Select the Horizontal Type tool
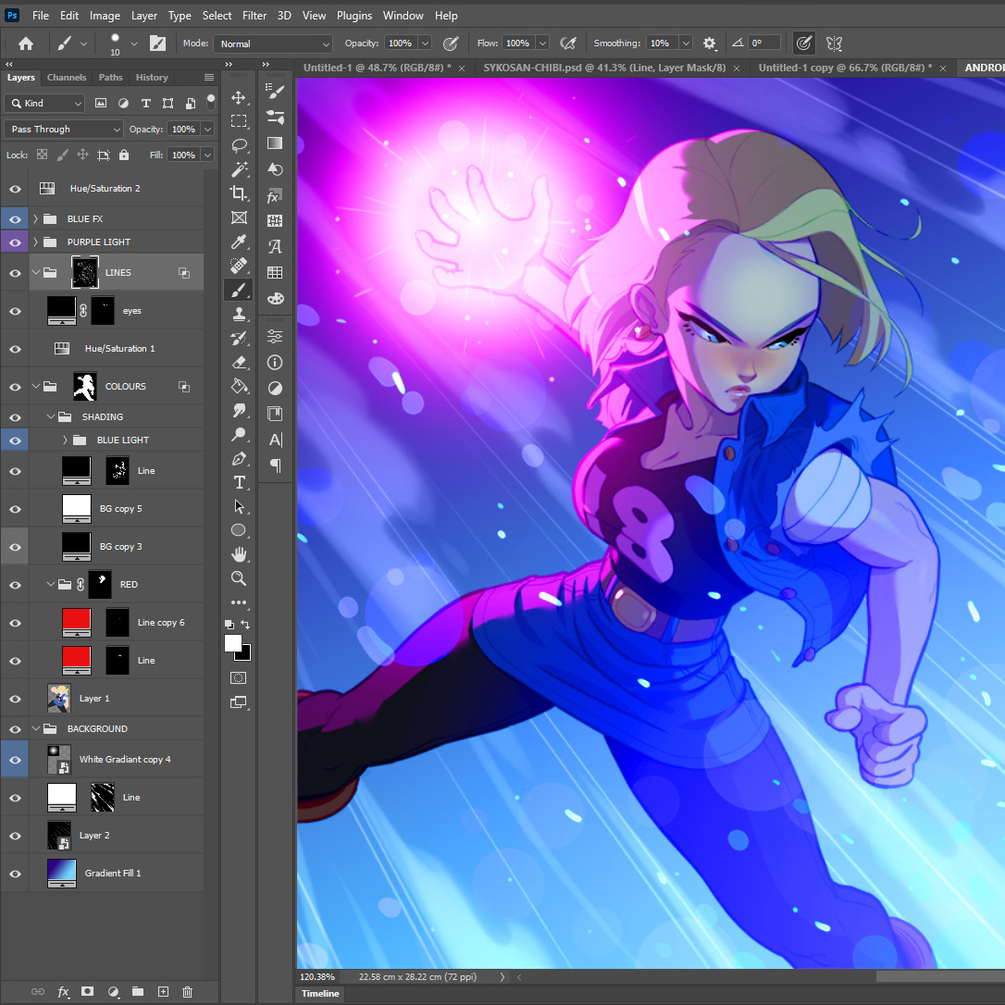This screenshot has height=1005, width=1005. tap(238, 483)
